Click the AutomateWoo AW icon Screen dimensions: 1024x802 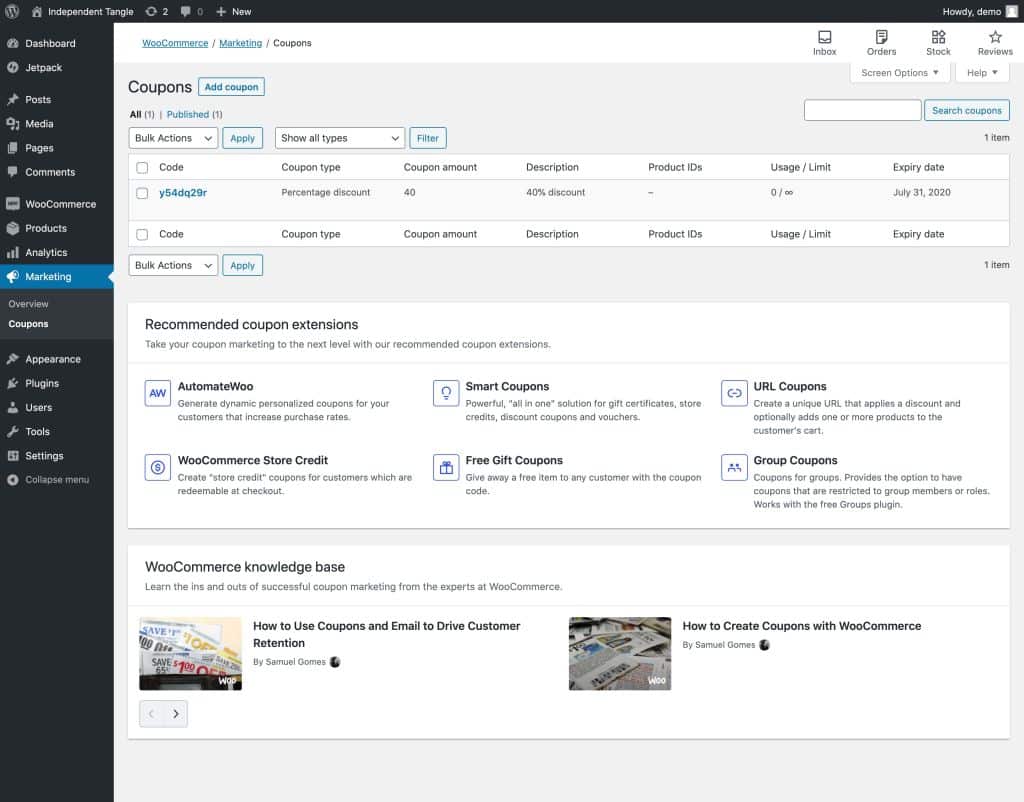coord(157,393)
